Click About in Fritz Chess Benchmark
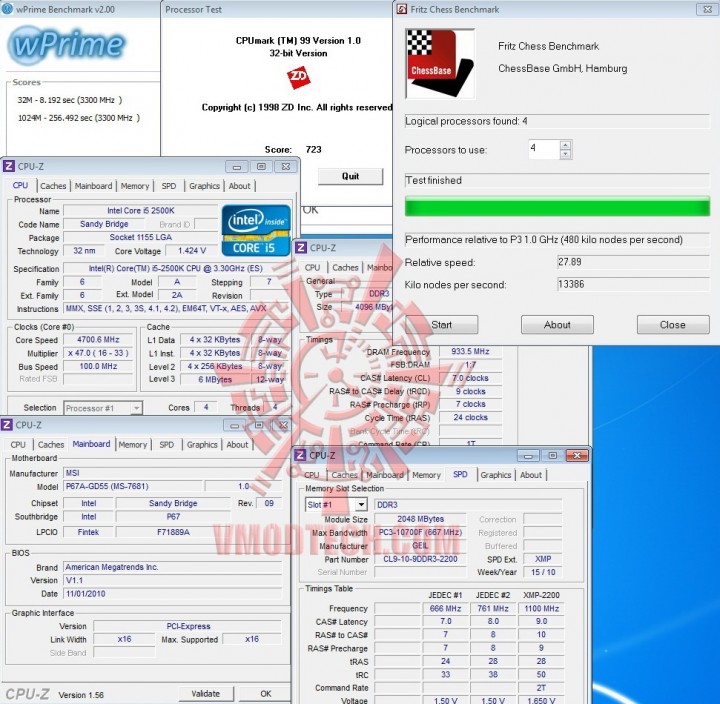Viewport: 720px width, 704px height. [x=557, y=325]
